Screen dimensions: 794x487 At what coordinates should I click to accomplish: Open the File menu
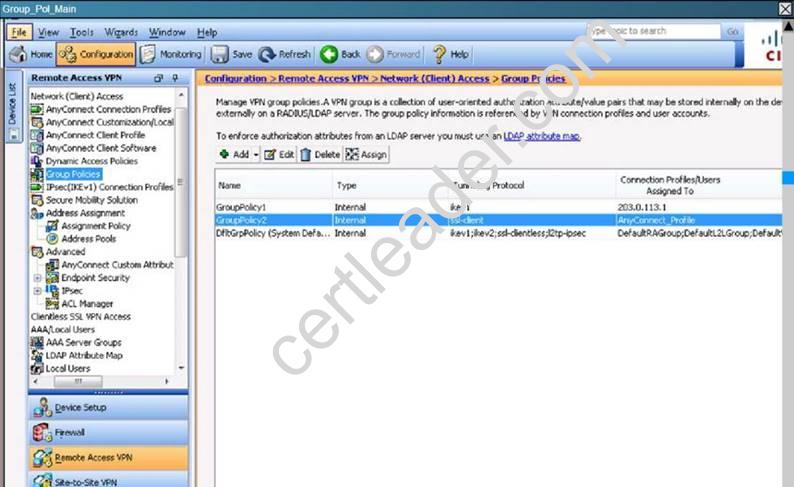point(19,32)
